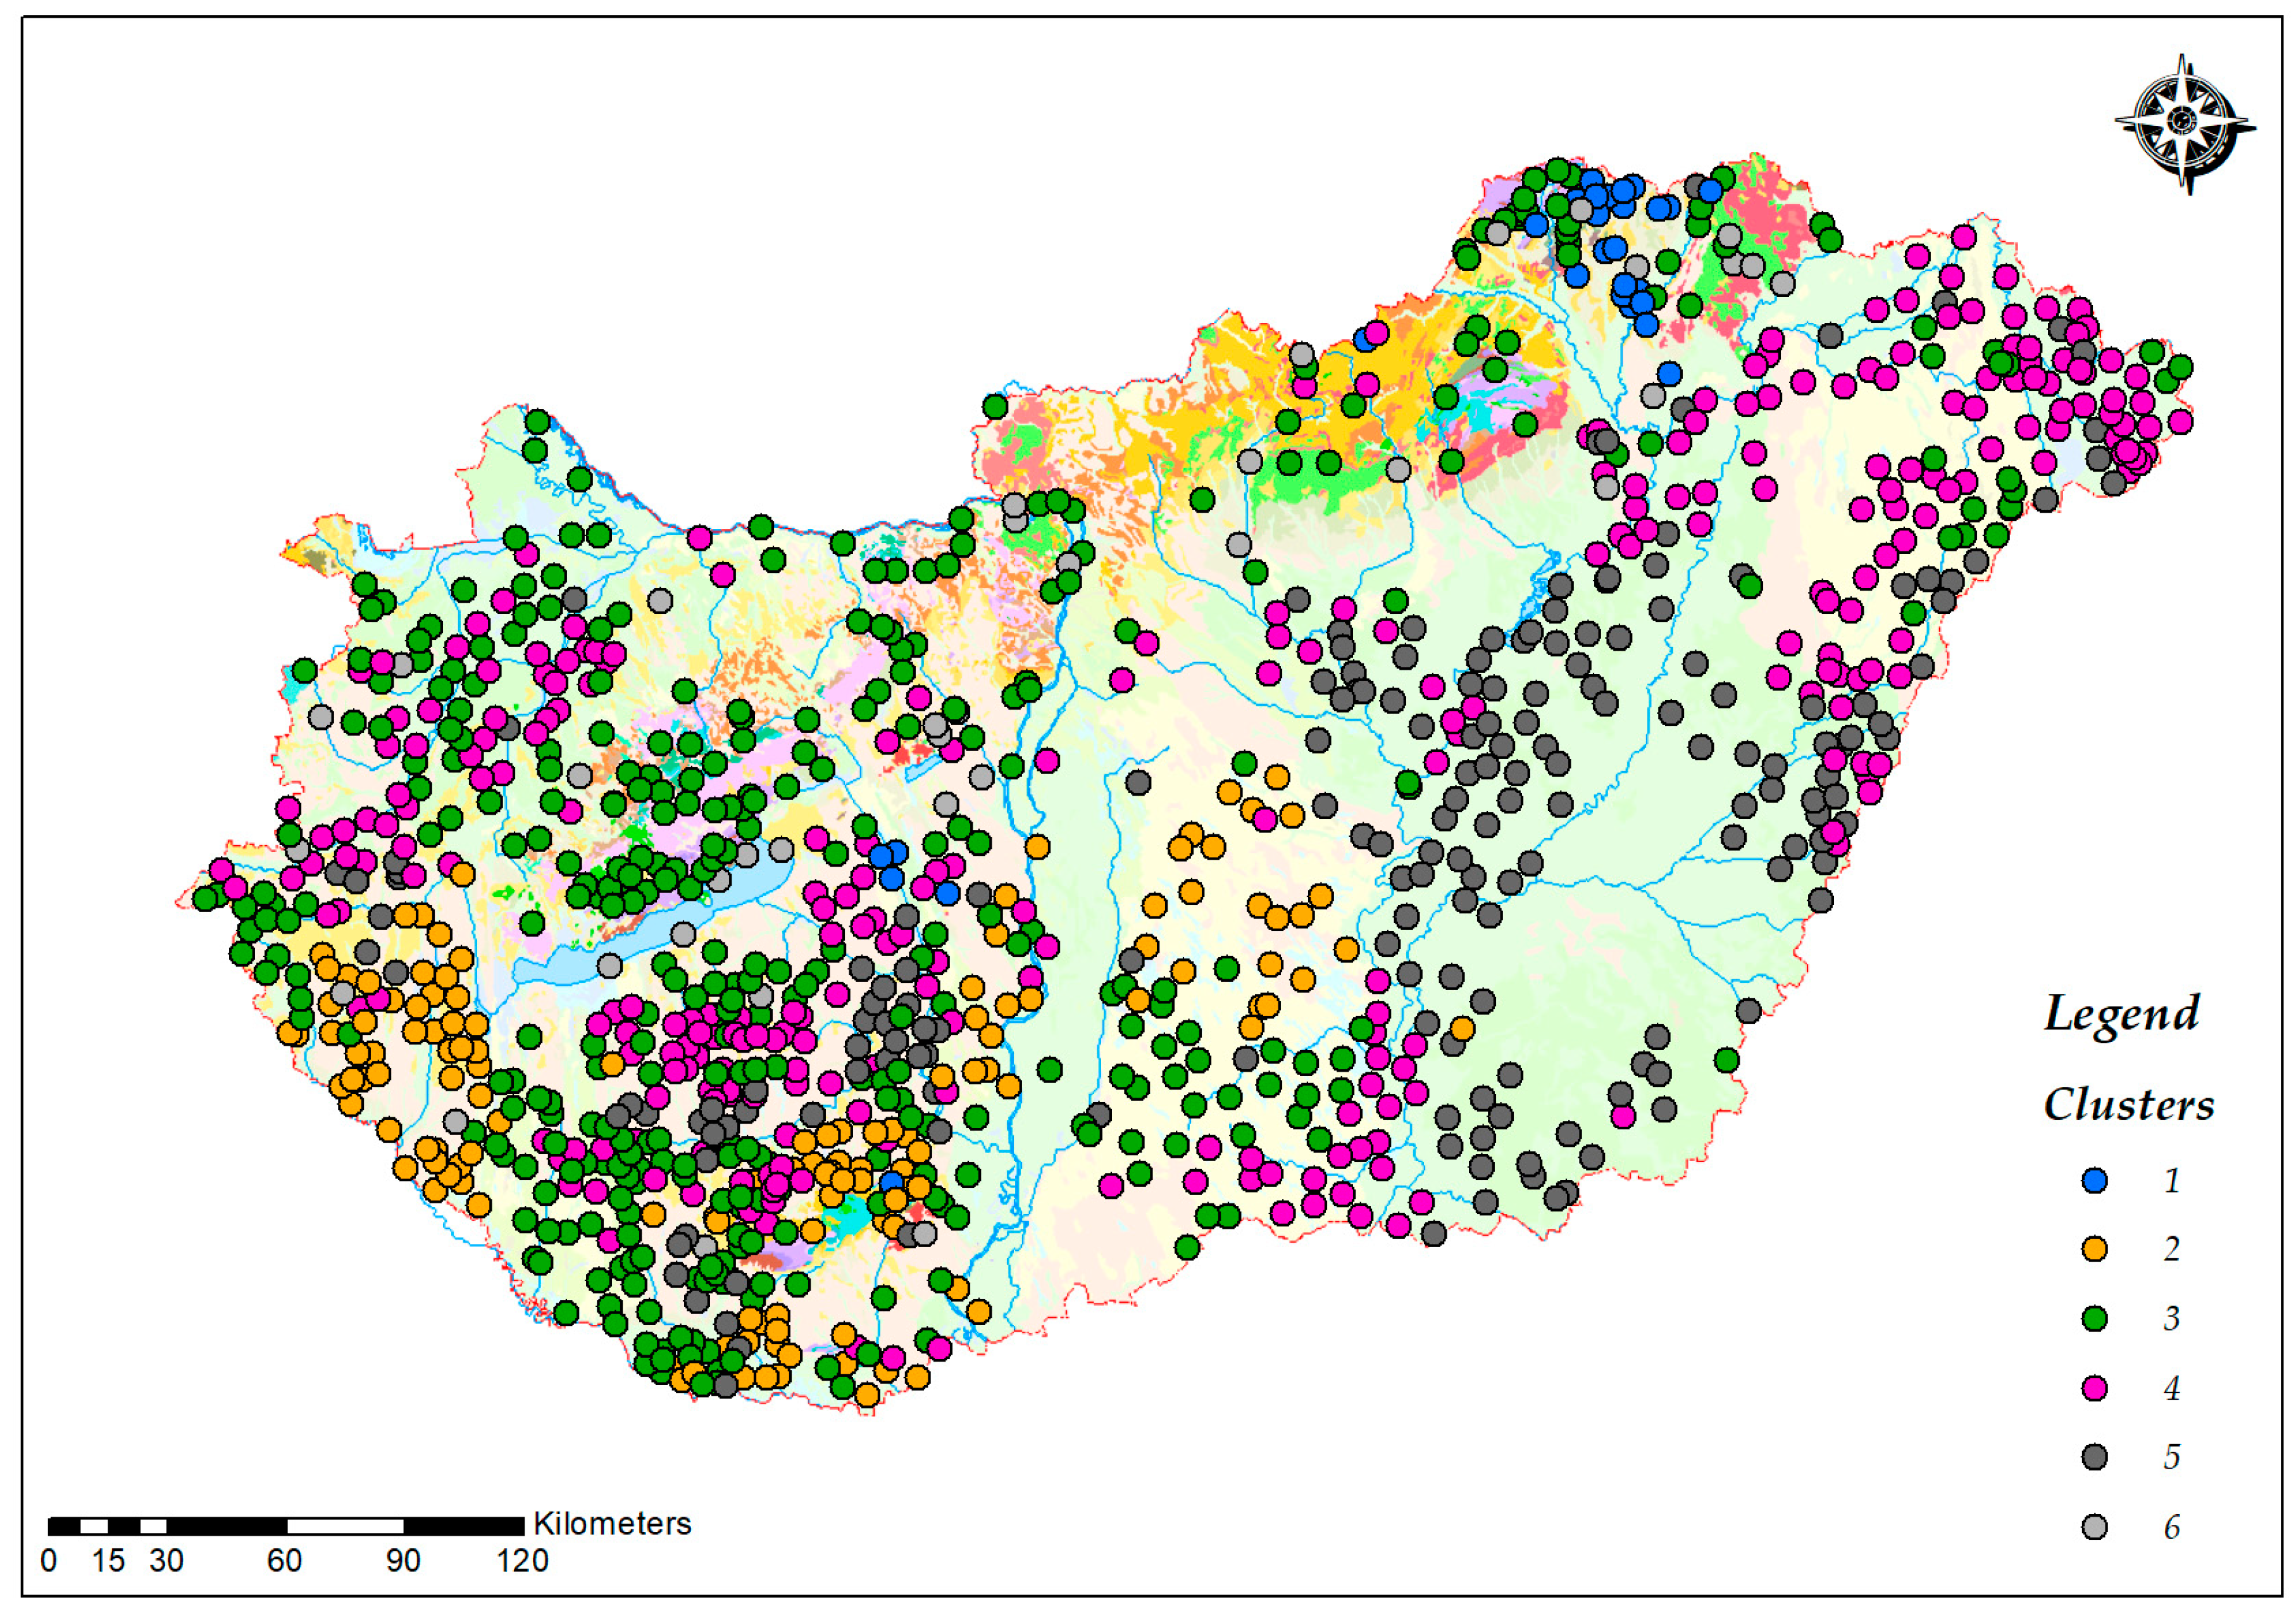The image size is (2296, 1611).
Task: Click the 60 label under scale bar
Action: (x=284, y=1560)
